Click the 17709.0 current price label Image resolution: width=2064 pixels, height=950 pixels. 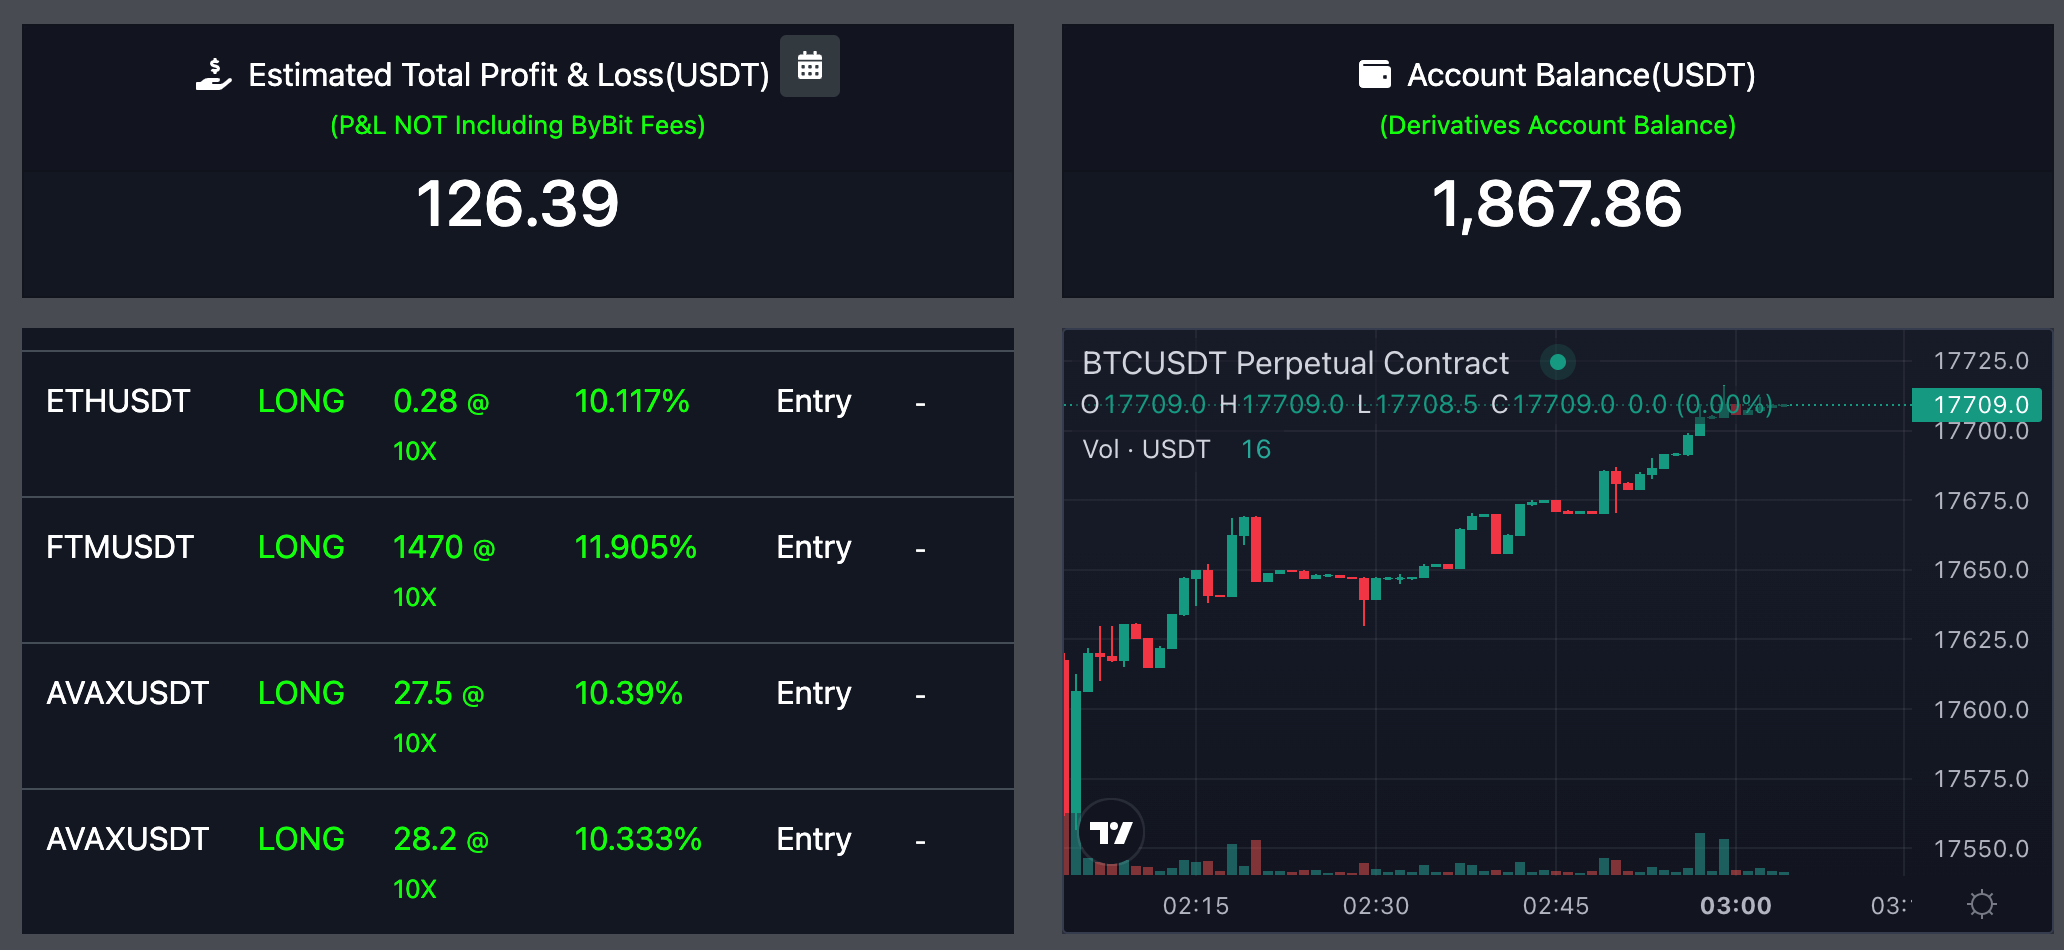(1976, 404)
